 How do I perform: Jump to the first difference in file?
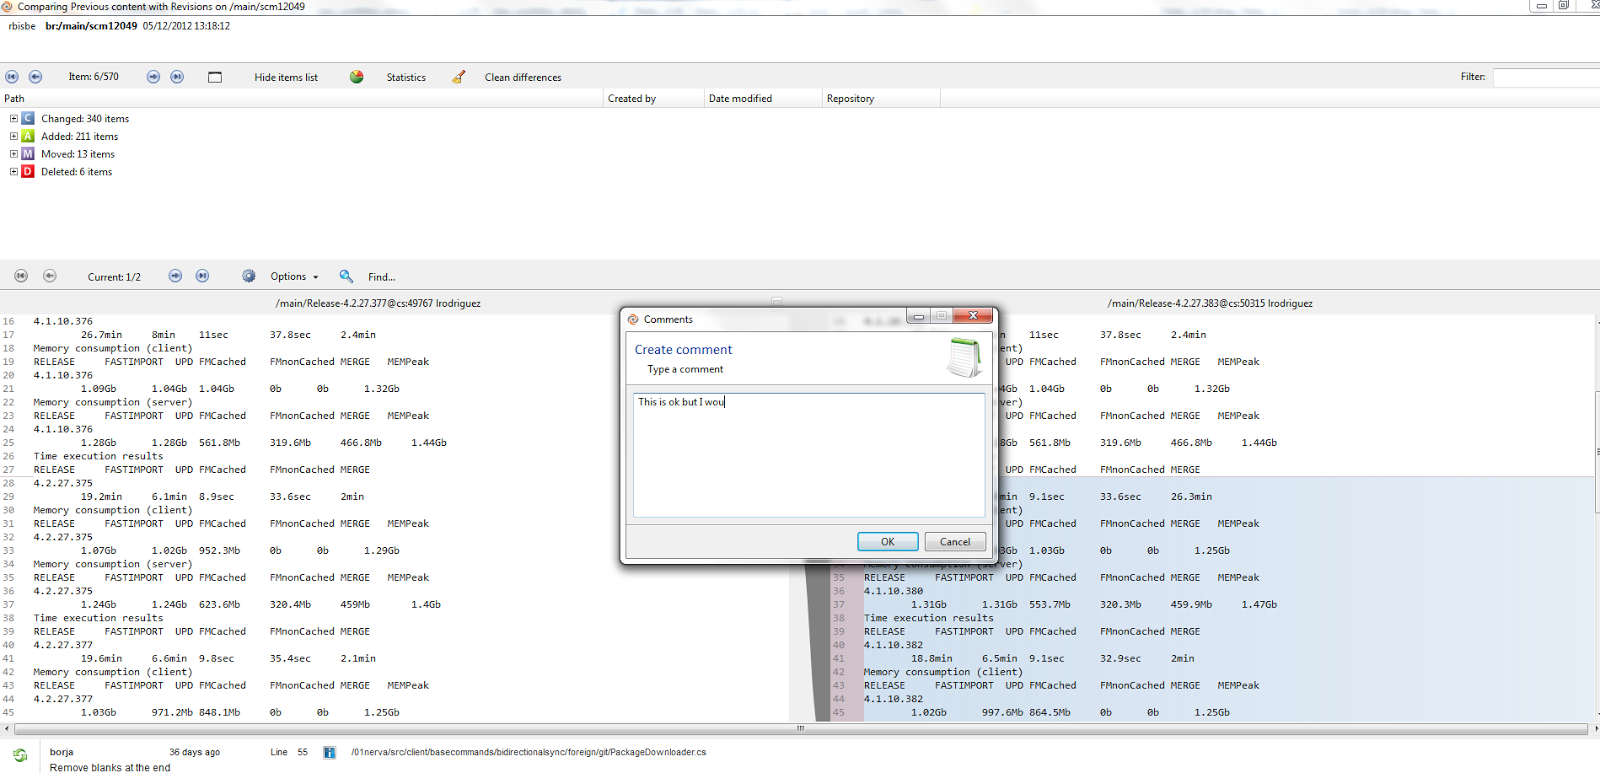[21, 276]
